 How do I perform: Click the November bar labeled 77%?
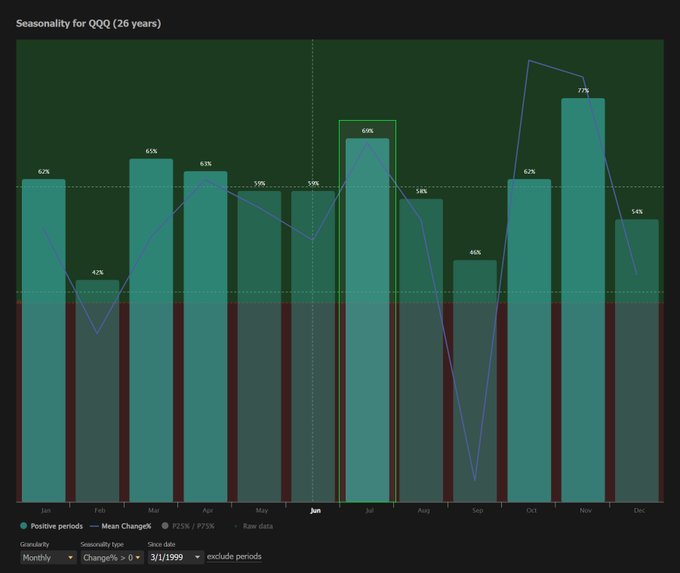point(583,300)
